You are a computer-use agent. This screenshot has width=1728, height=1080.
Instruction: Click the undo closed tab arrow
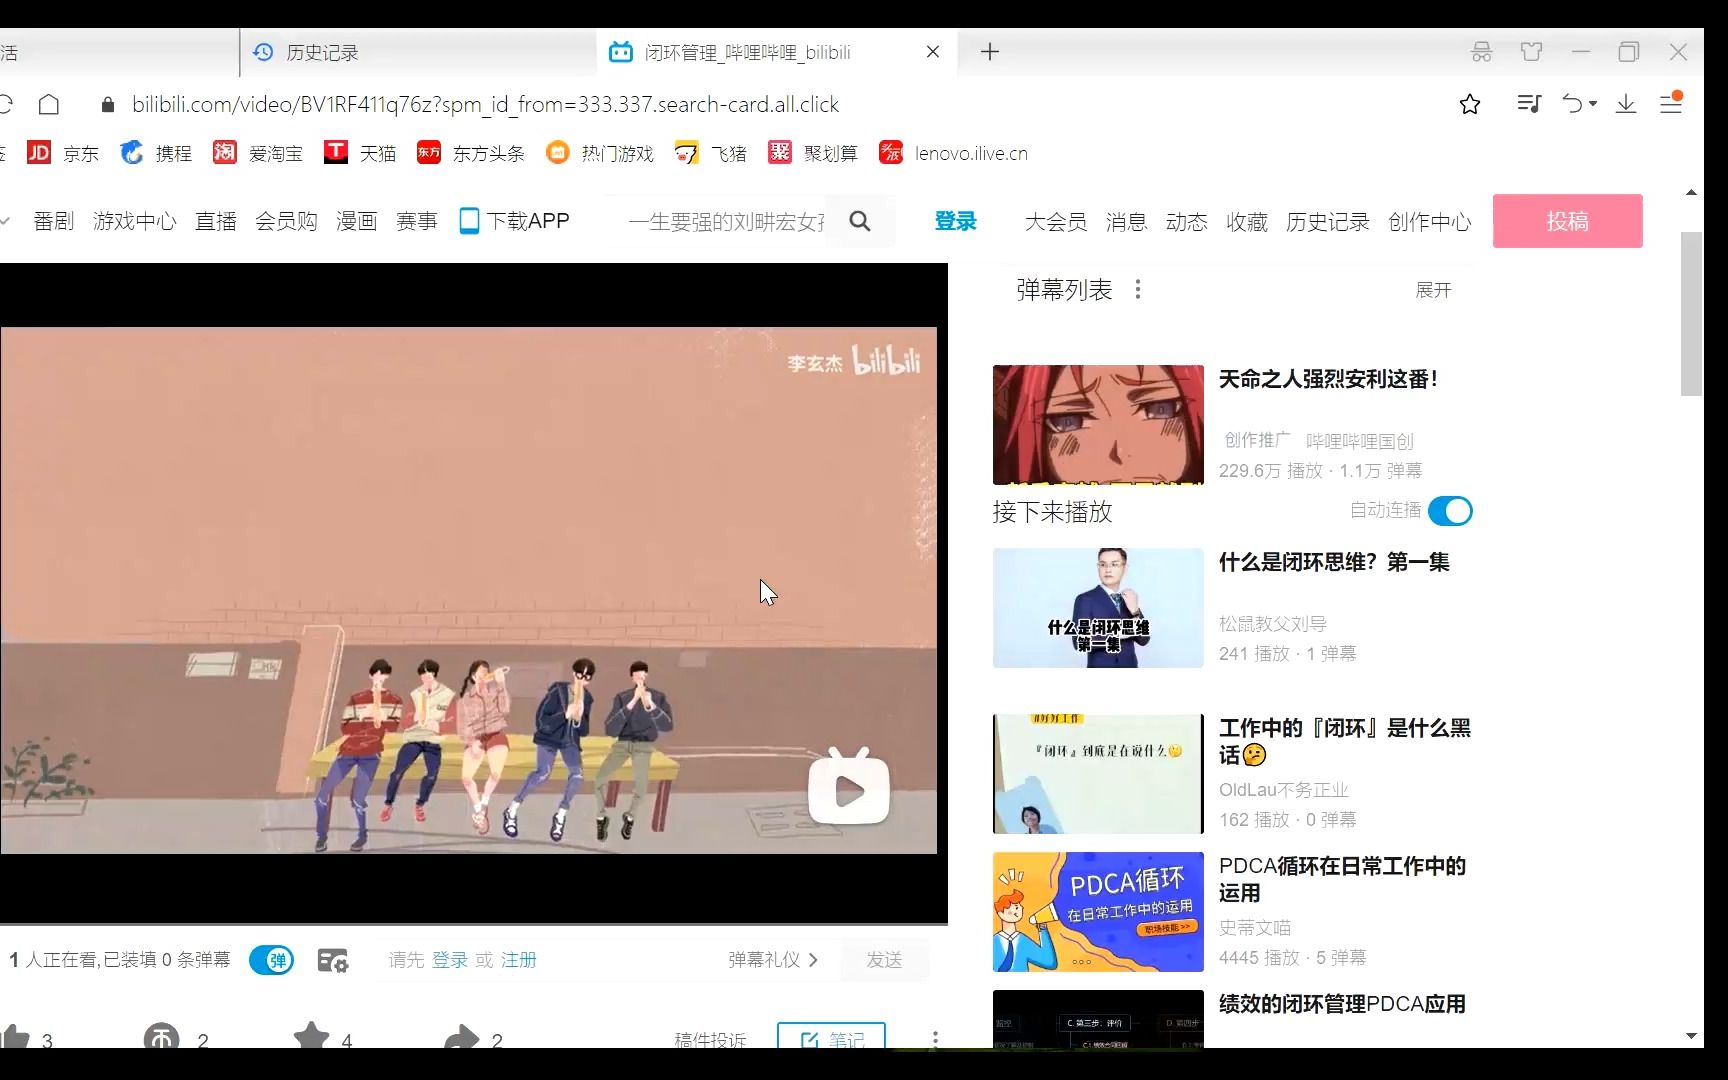click(x=1573, y=104)
